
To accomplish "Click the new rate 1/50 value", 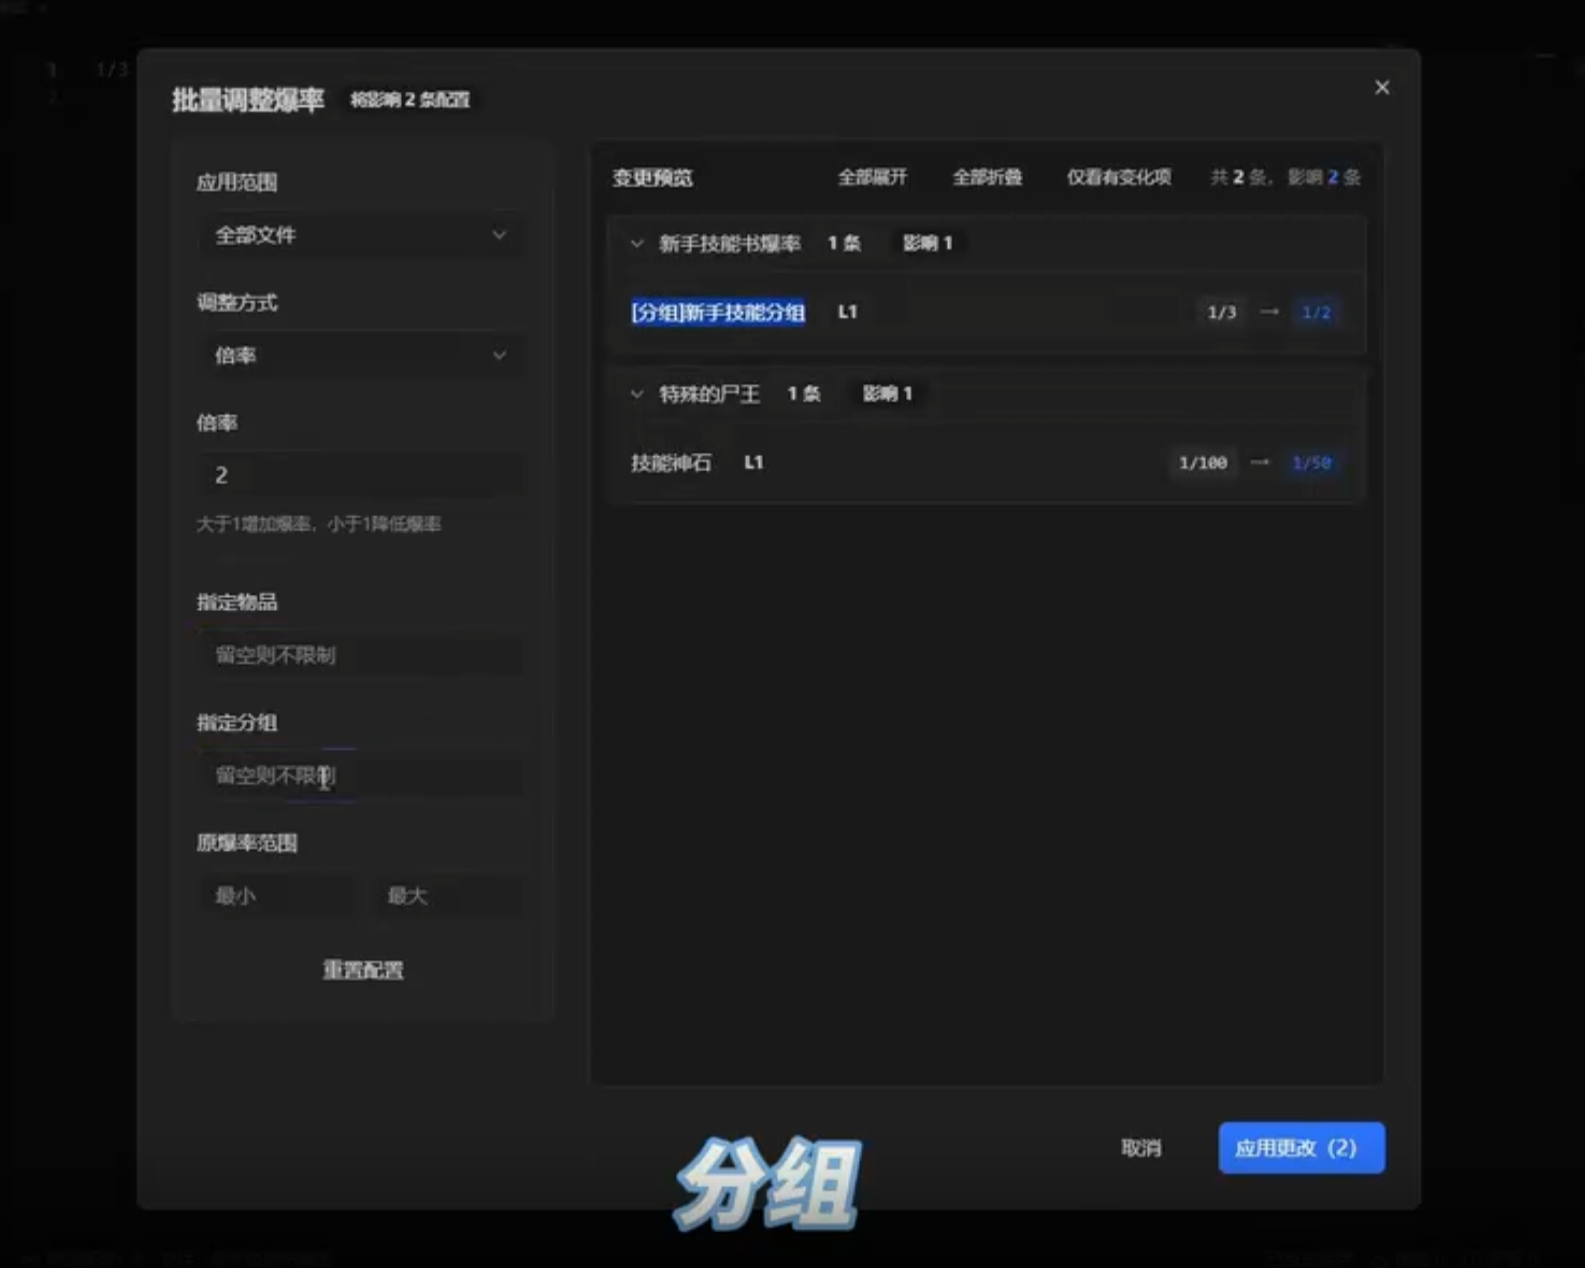I will pos(1311,462).
